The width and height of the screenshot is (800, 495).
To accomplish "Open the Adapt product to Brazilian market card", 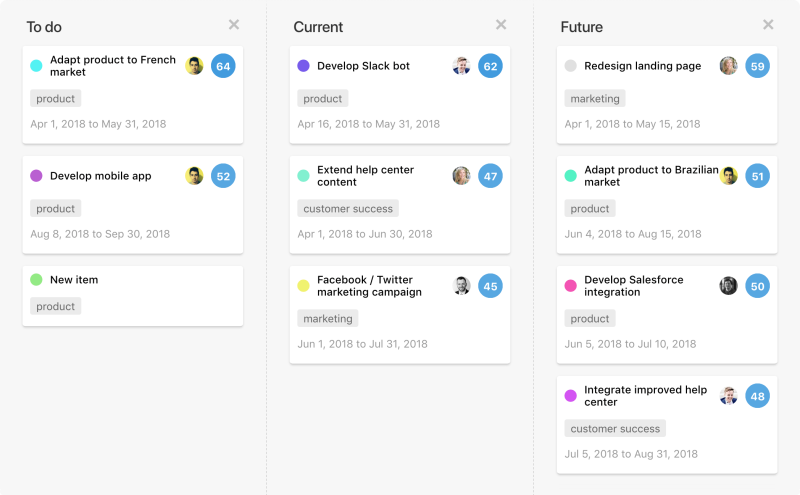I will 650,176.
